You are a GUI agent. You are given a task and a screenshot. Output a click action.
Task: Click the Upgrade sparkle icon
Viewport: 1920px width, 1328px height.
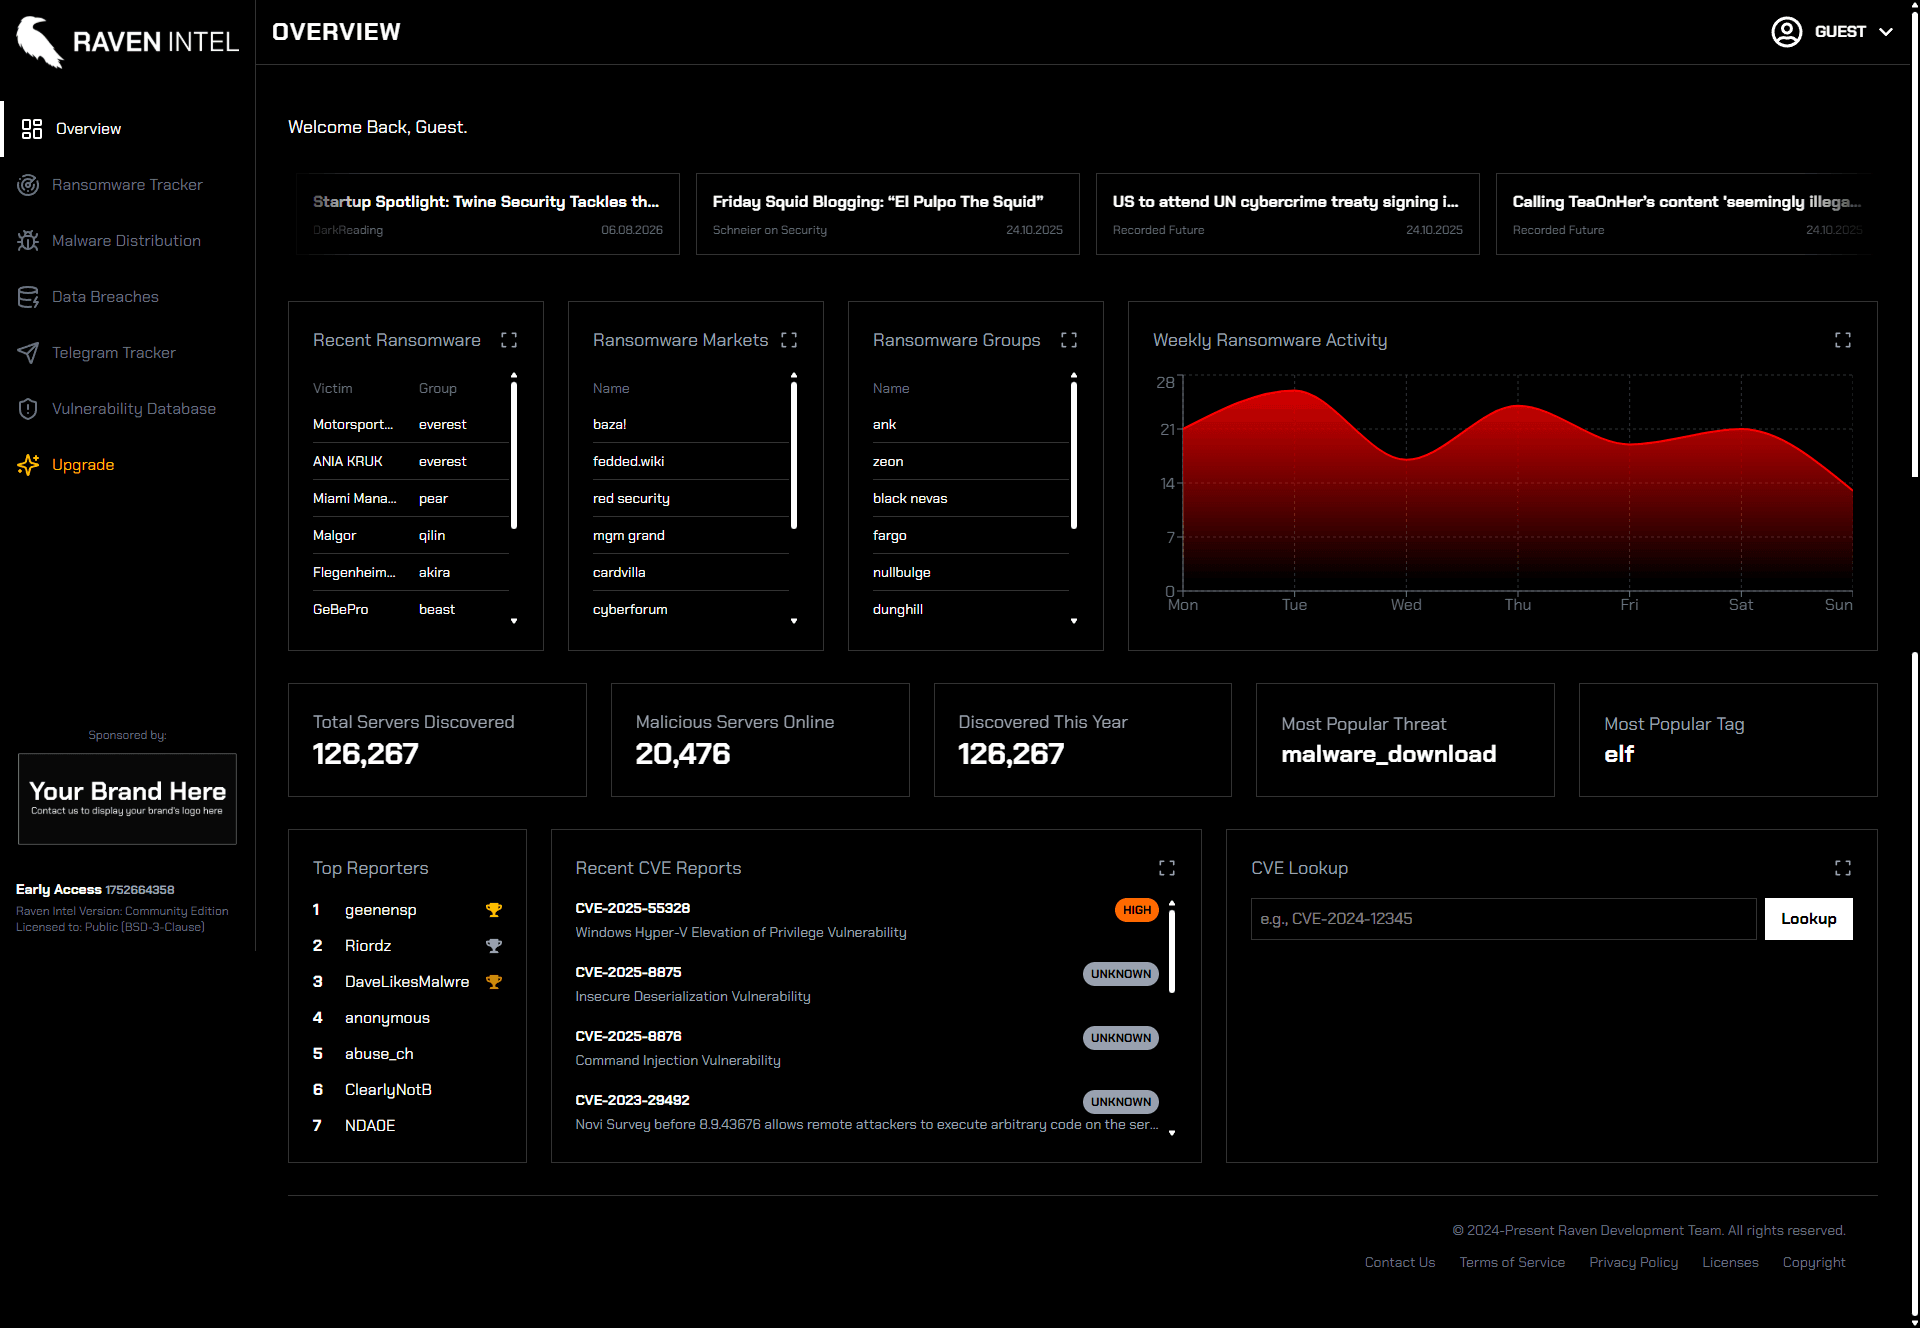[x=28, y=465]
